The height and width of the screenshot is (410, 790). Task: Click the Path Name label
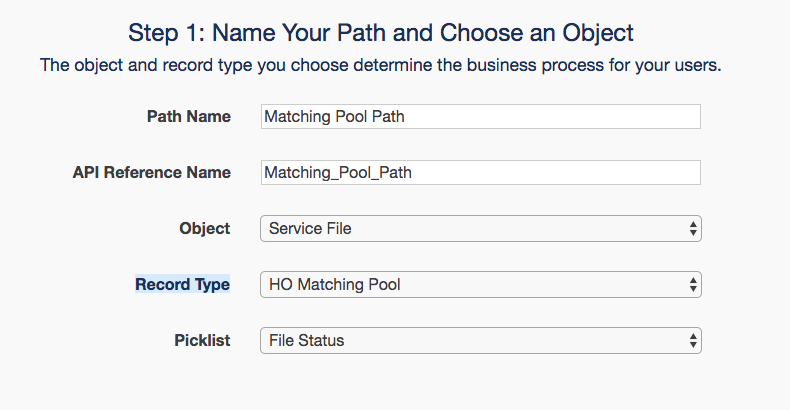[x=189, y=117]
